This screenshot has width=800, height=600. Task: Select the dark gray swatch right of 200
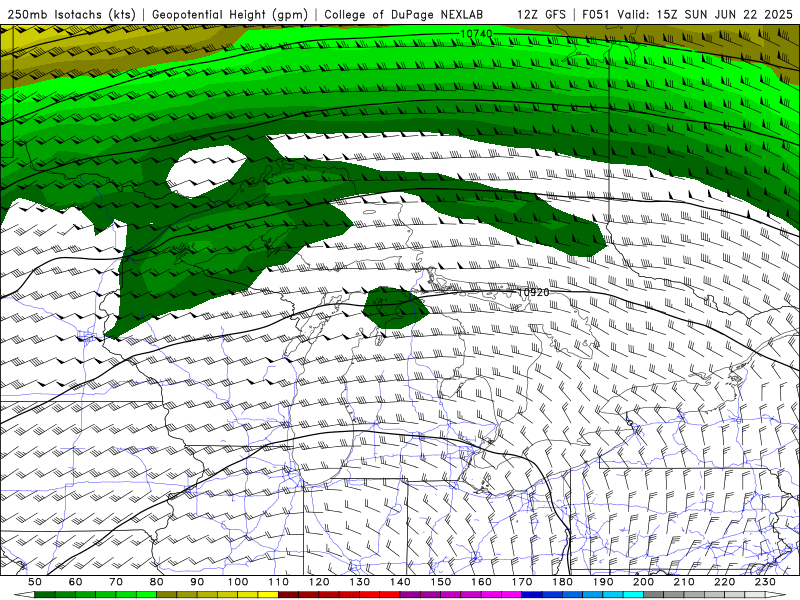654,595
